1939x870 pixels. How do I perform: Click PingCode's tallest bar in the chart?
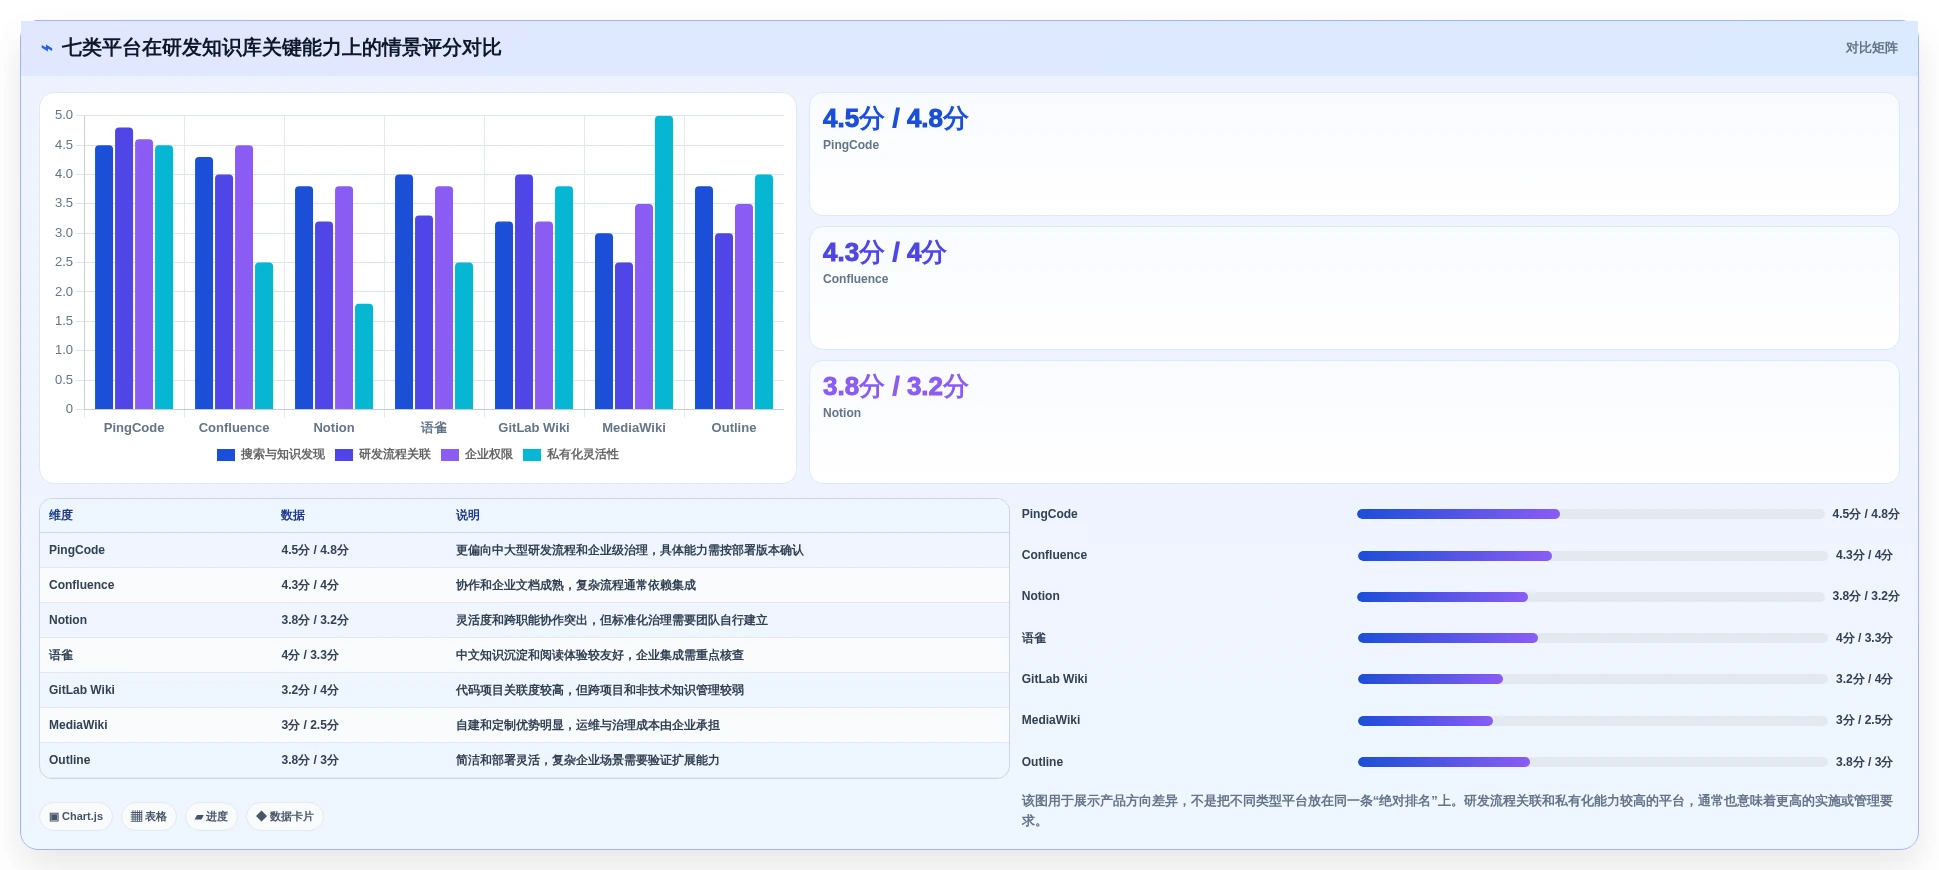(124, 268)
